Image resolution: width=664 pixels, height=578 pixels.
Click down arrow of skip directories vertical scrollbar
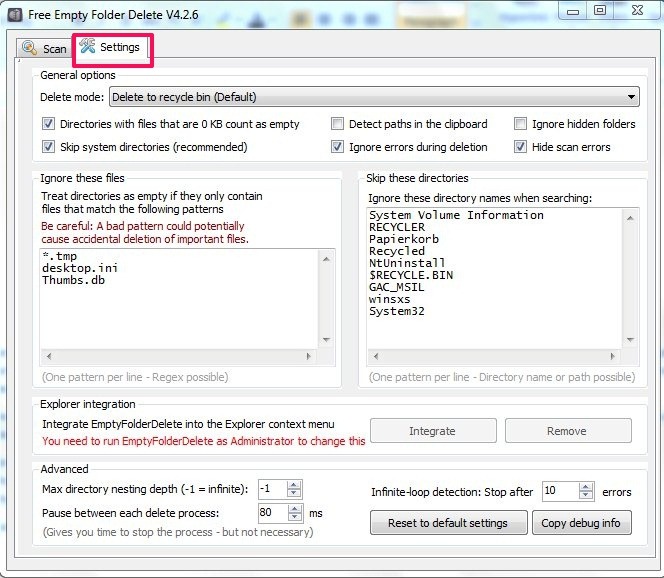[x=630, y=340]
